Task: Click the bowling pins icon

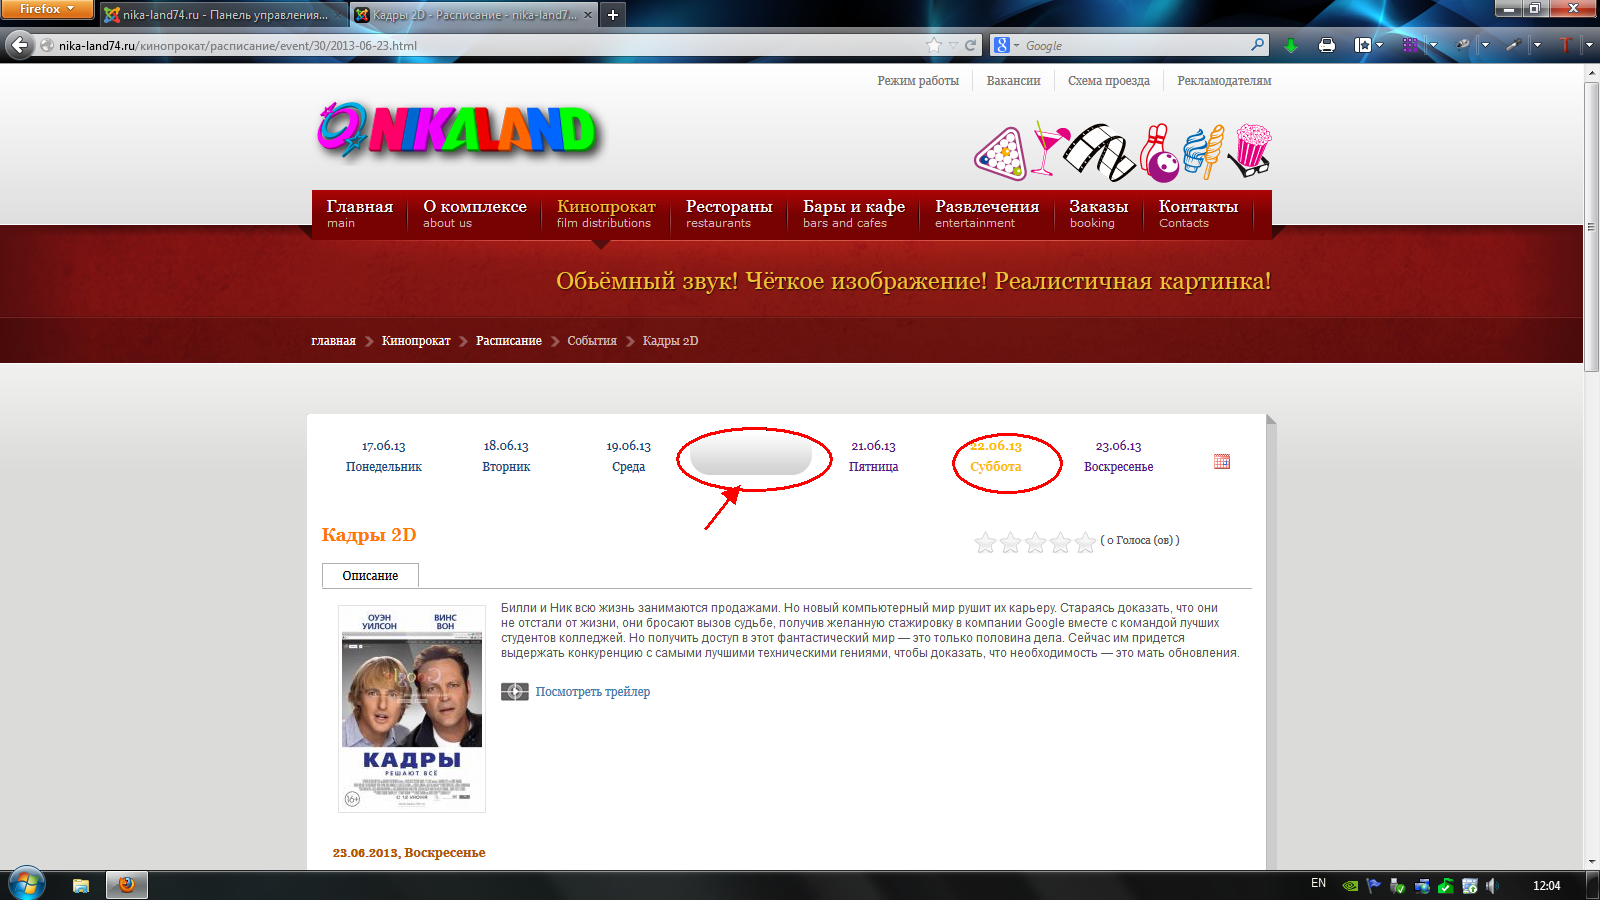Action: (1158, 153)
